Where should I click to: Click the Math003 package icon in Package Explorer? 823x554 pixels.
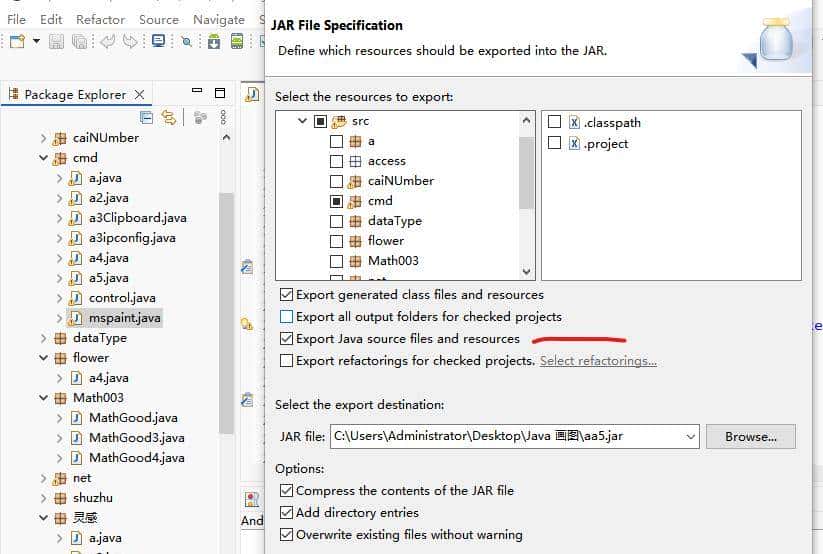click(60, 398)
